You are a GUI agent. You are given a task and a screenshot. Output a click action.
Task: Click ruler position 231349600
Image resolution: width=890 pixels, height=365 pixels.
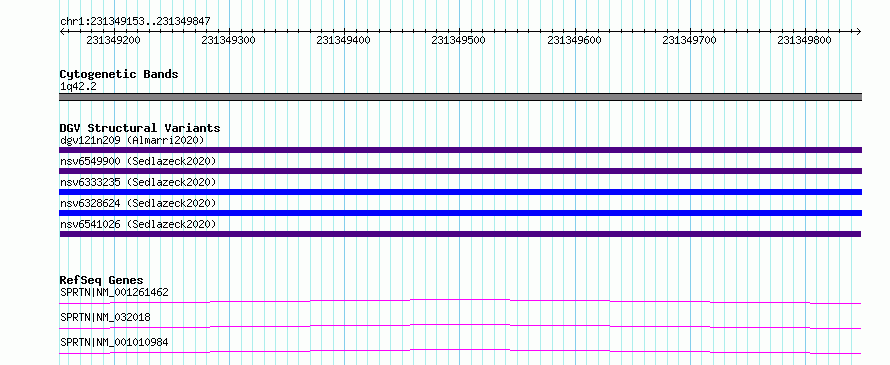point(574,40)
